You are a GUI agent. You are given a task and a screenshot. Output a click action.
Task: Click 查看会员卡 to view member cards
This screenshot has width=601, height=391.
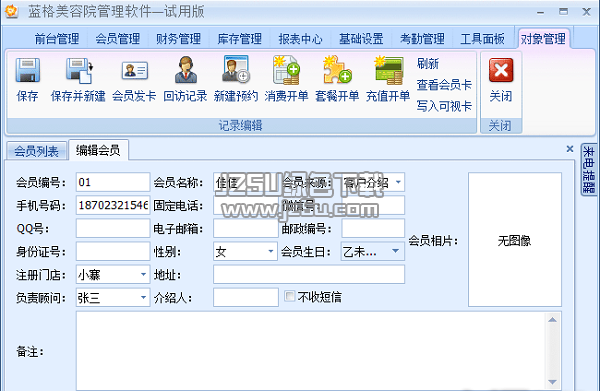click(444, 84)
